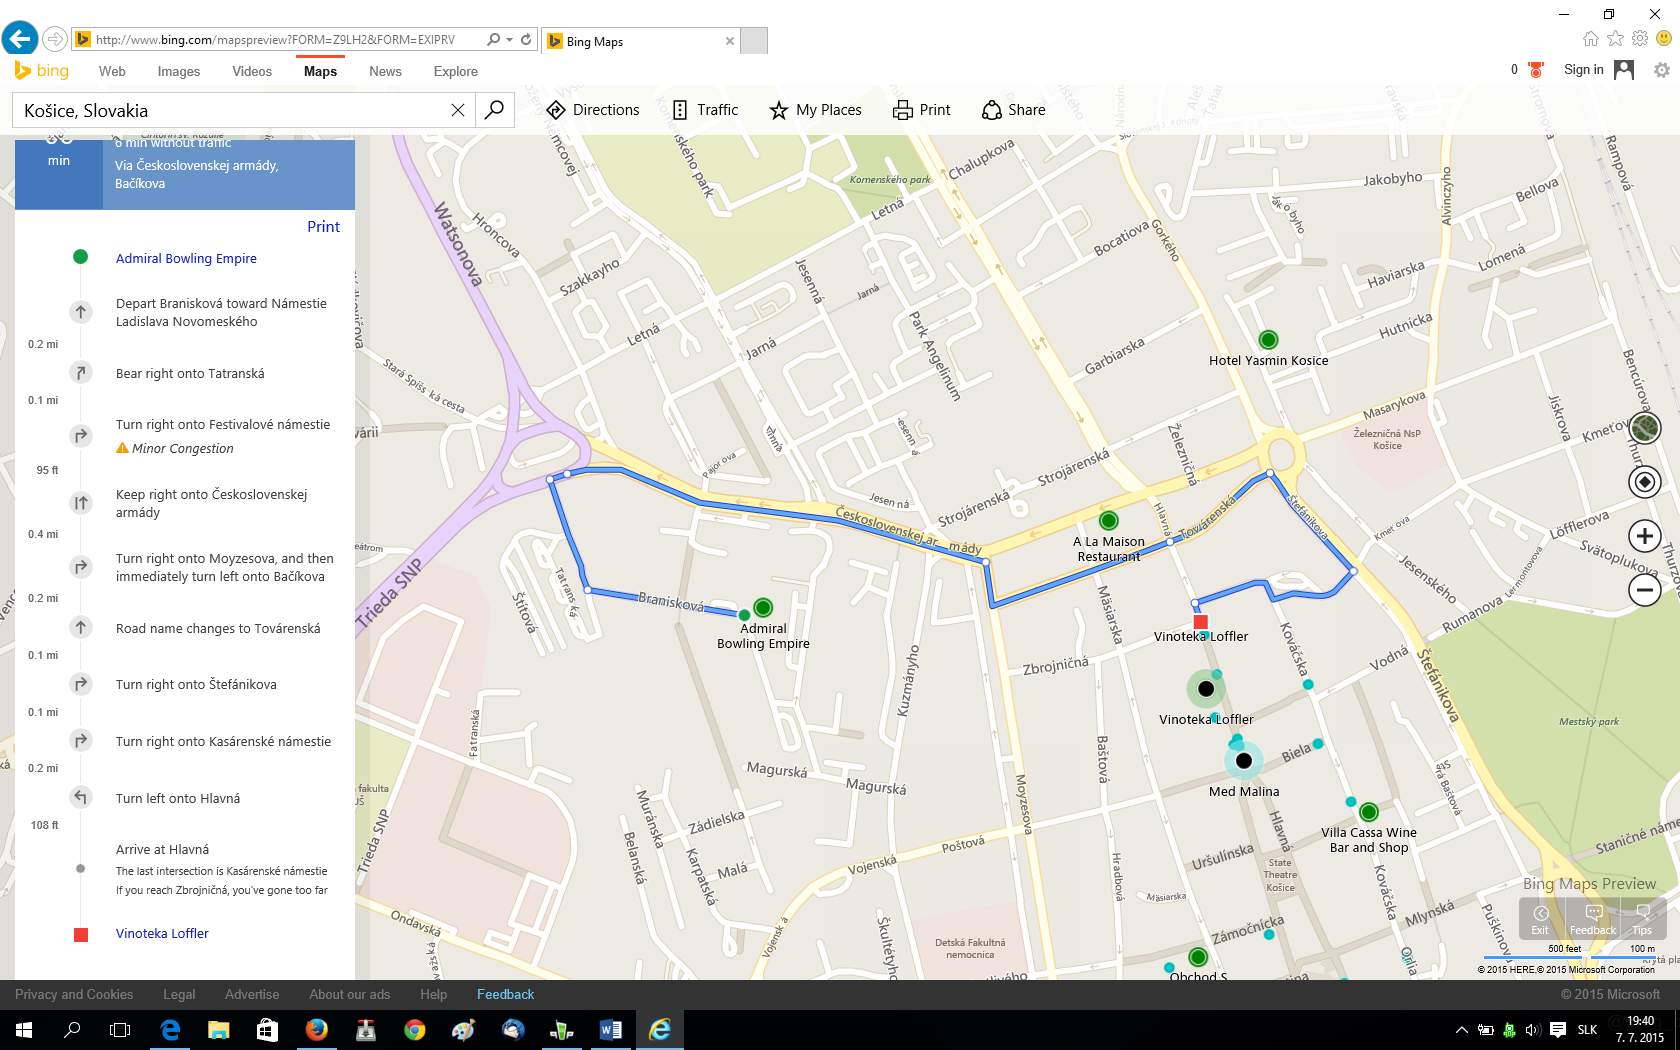Click Share in the toolbar
The width and height of the screenshot is (1680, 1050).
tap(1014, 110)
